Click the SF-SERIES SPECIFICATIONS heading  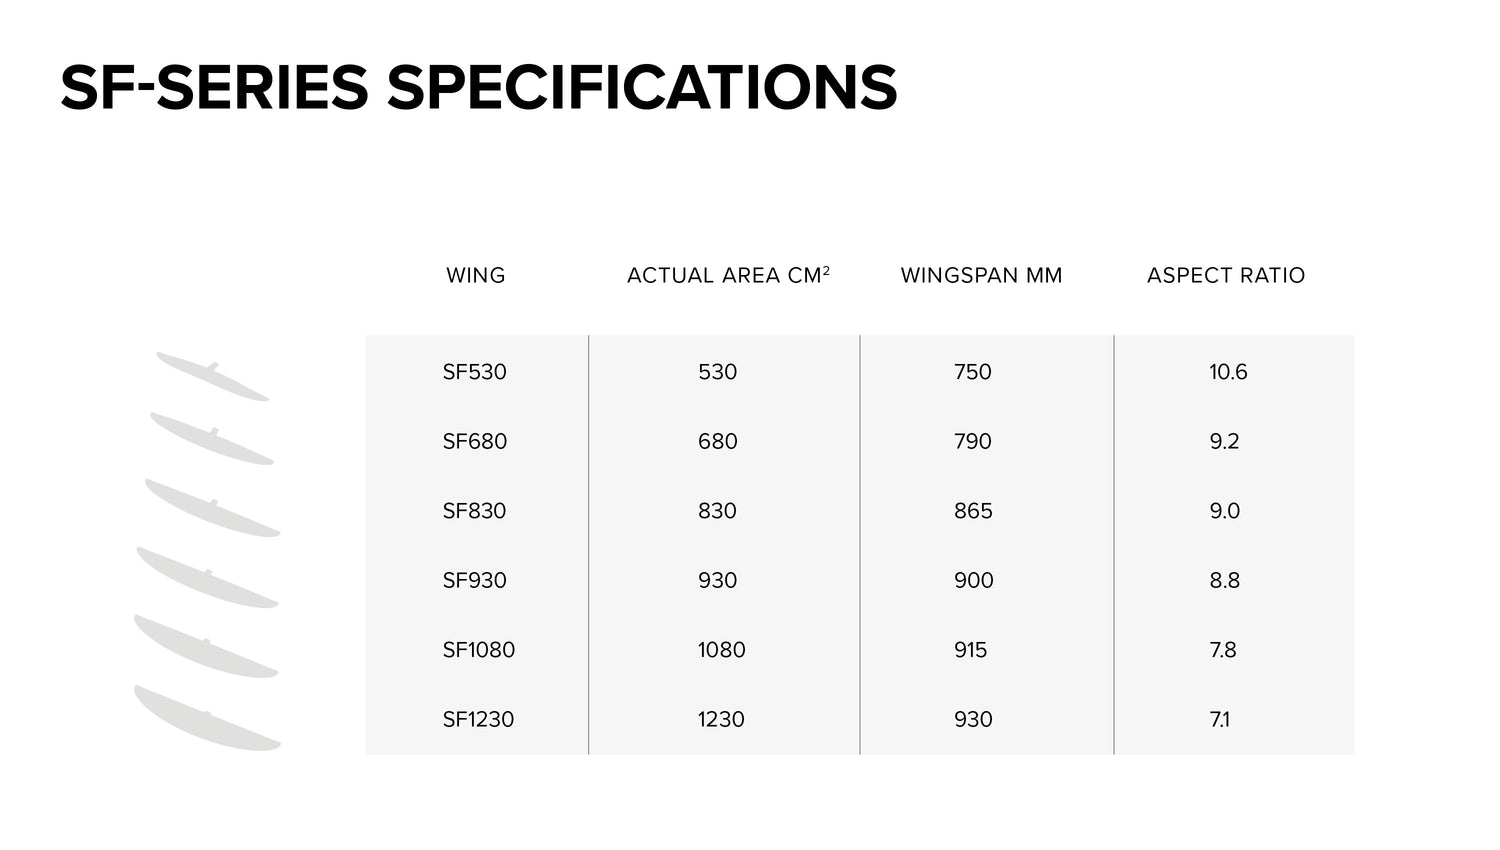[x=479, y=87]
